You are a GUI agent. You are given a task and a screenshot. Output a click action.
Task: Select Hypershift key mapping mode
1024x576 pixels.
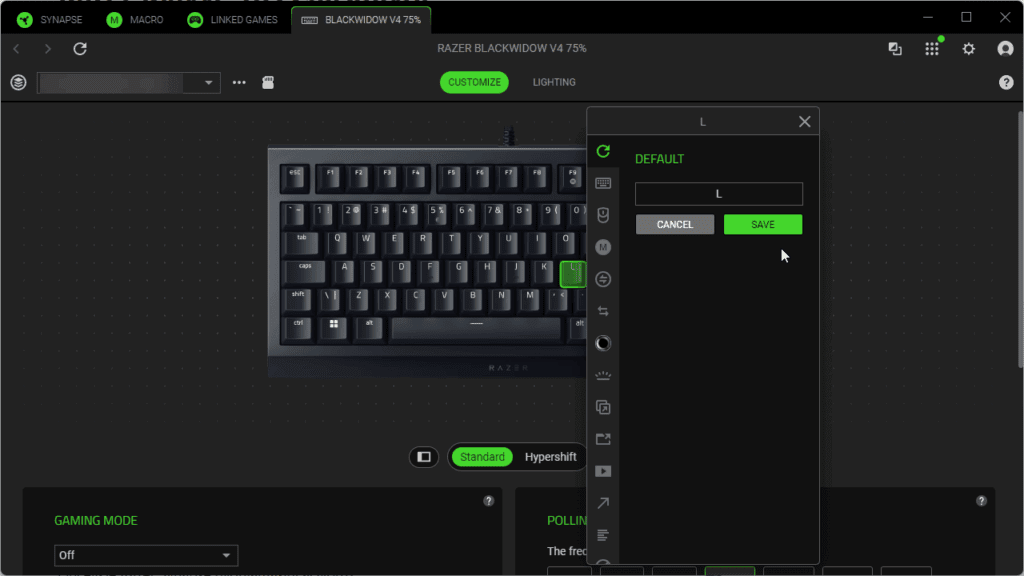point(551,457)
